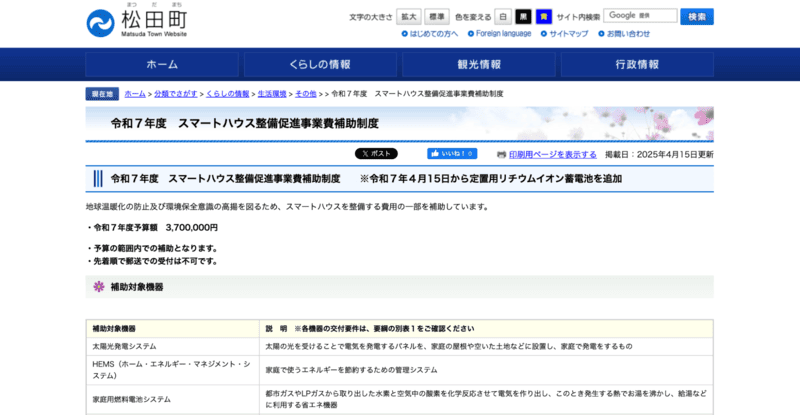
Task: Click the 検索 search button
Action: (697, 17)
